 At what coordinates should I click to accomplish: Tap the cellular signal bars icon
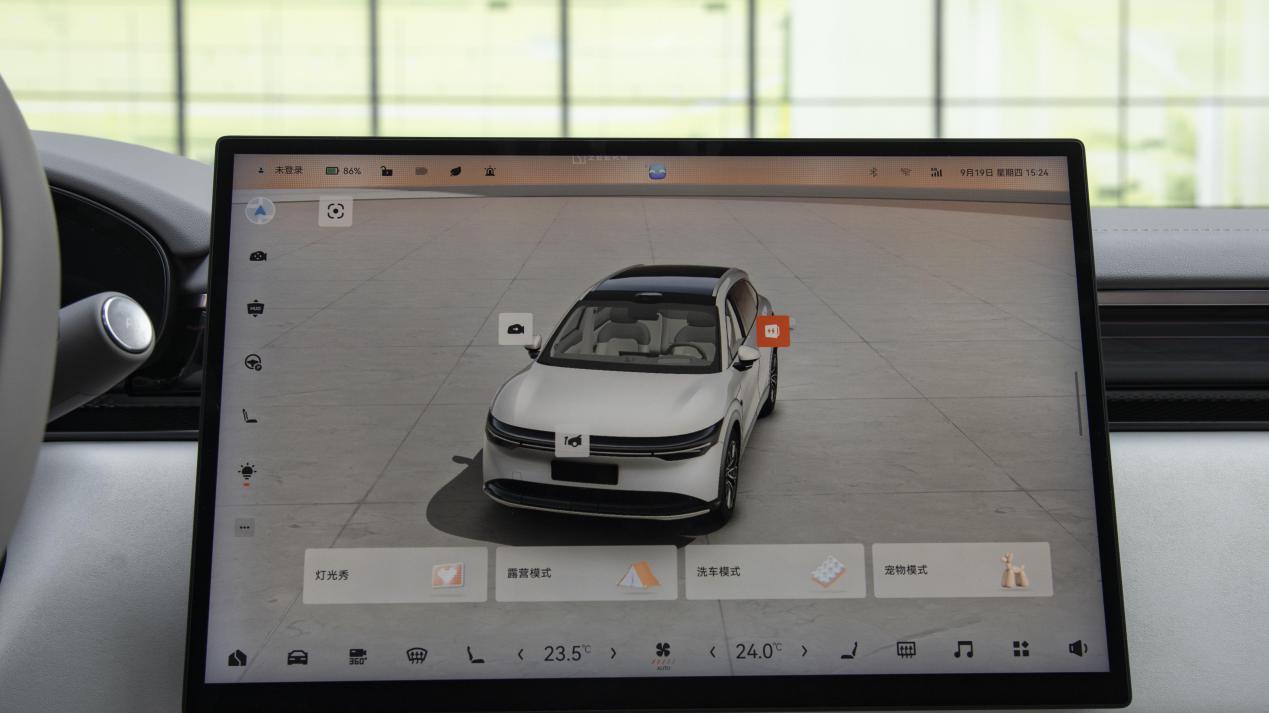click(936, 172)
